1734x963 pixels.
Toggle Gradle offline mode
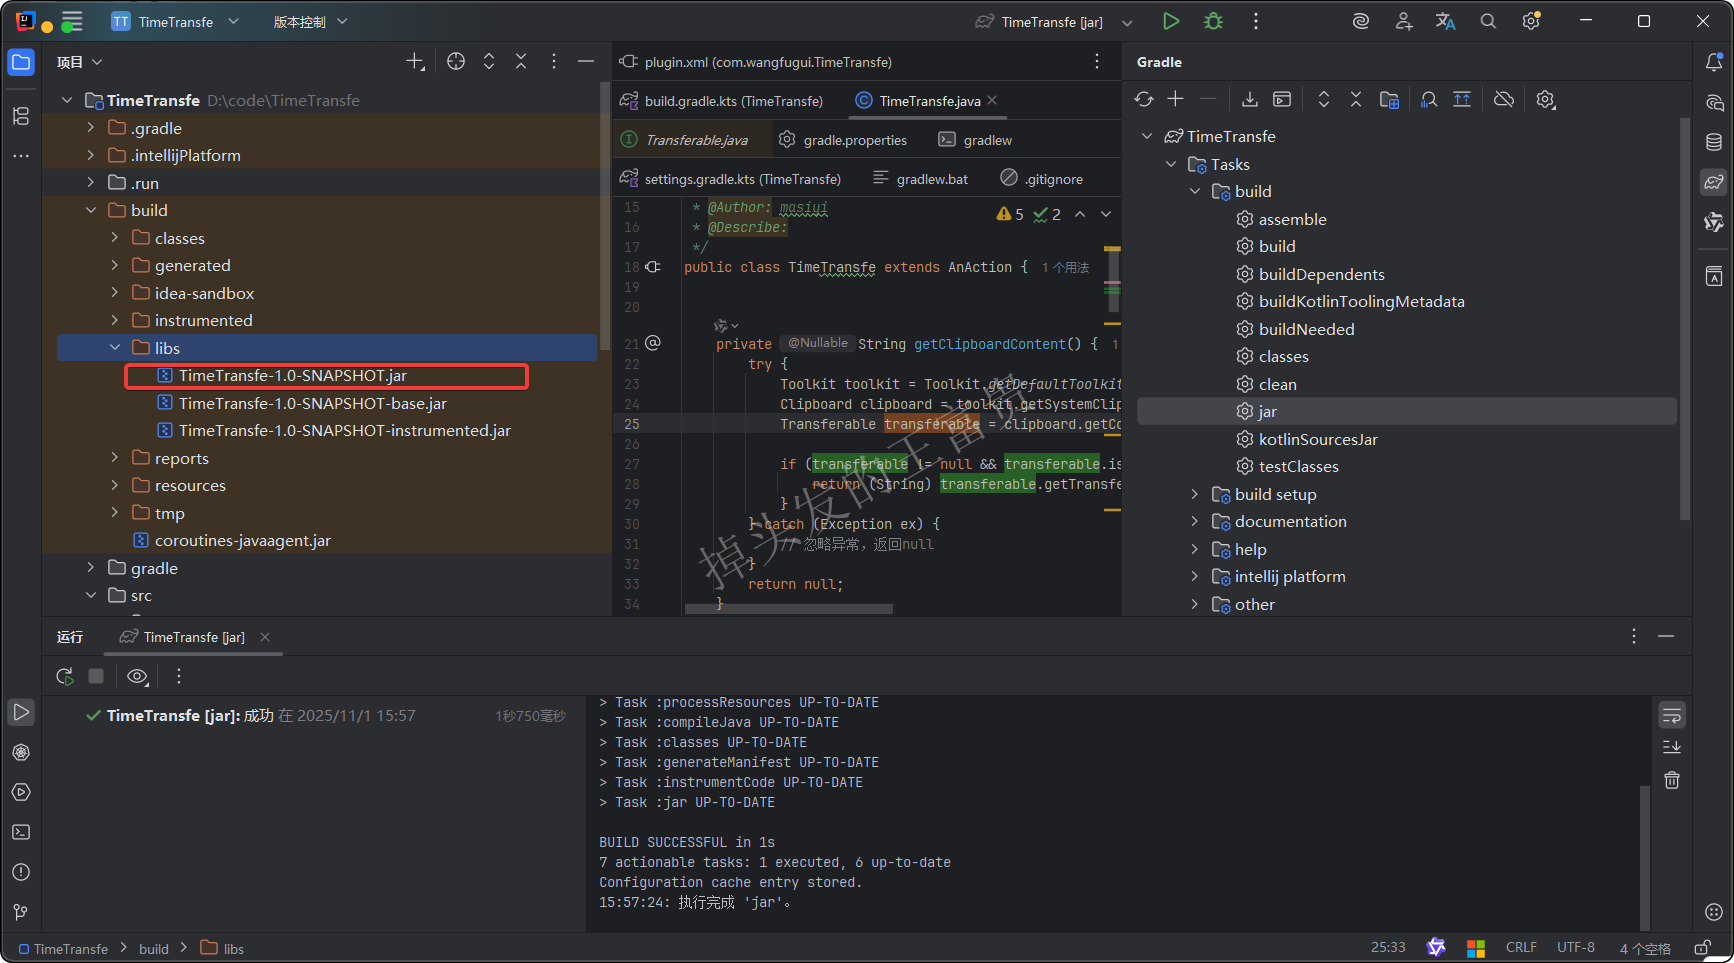(1504, 99)
